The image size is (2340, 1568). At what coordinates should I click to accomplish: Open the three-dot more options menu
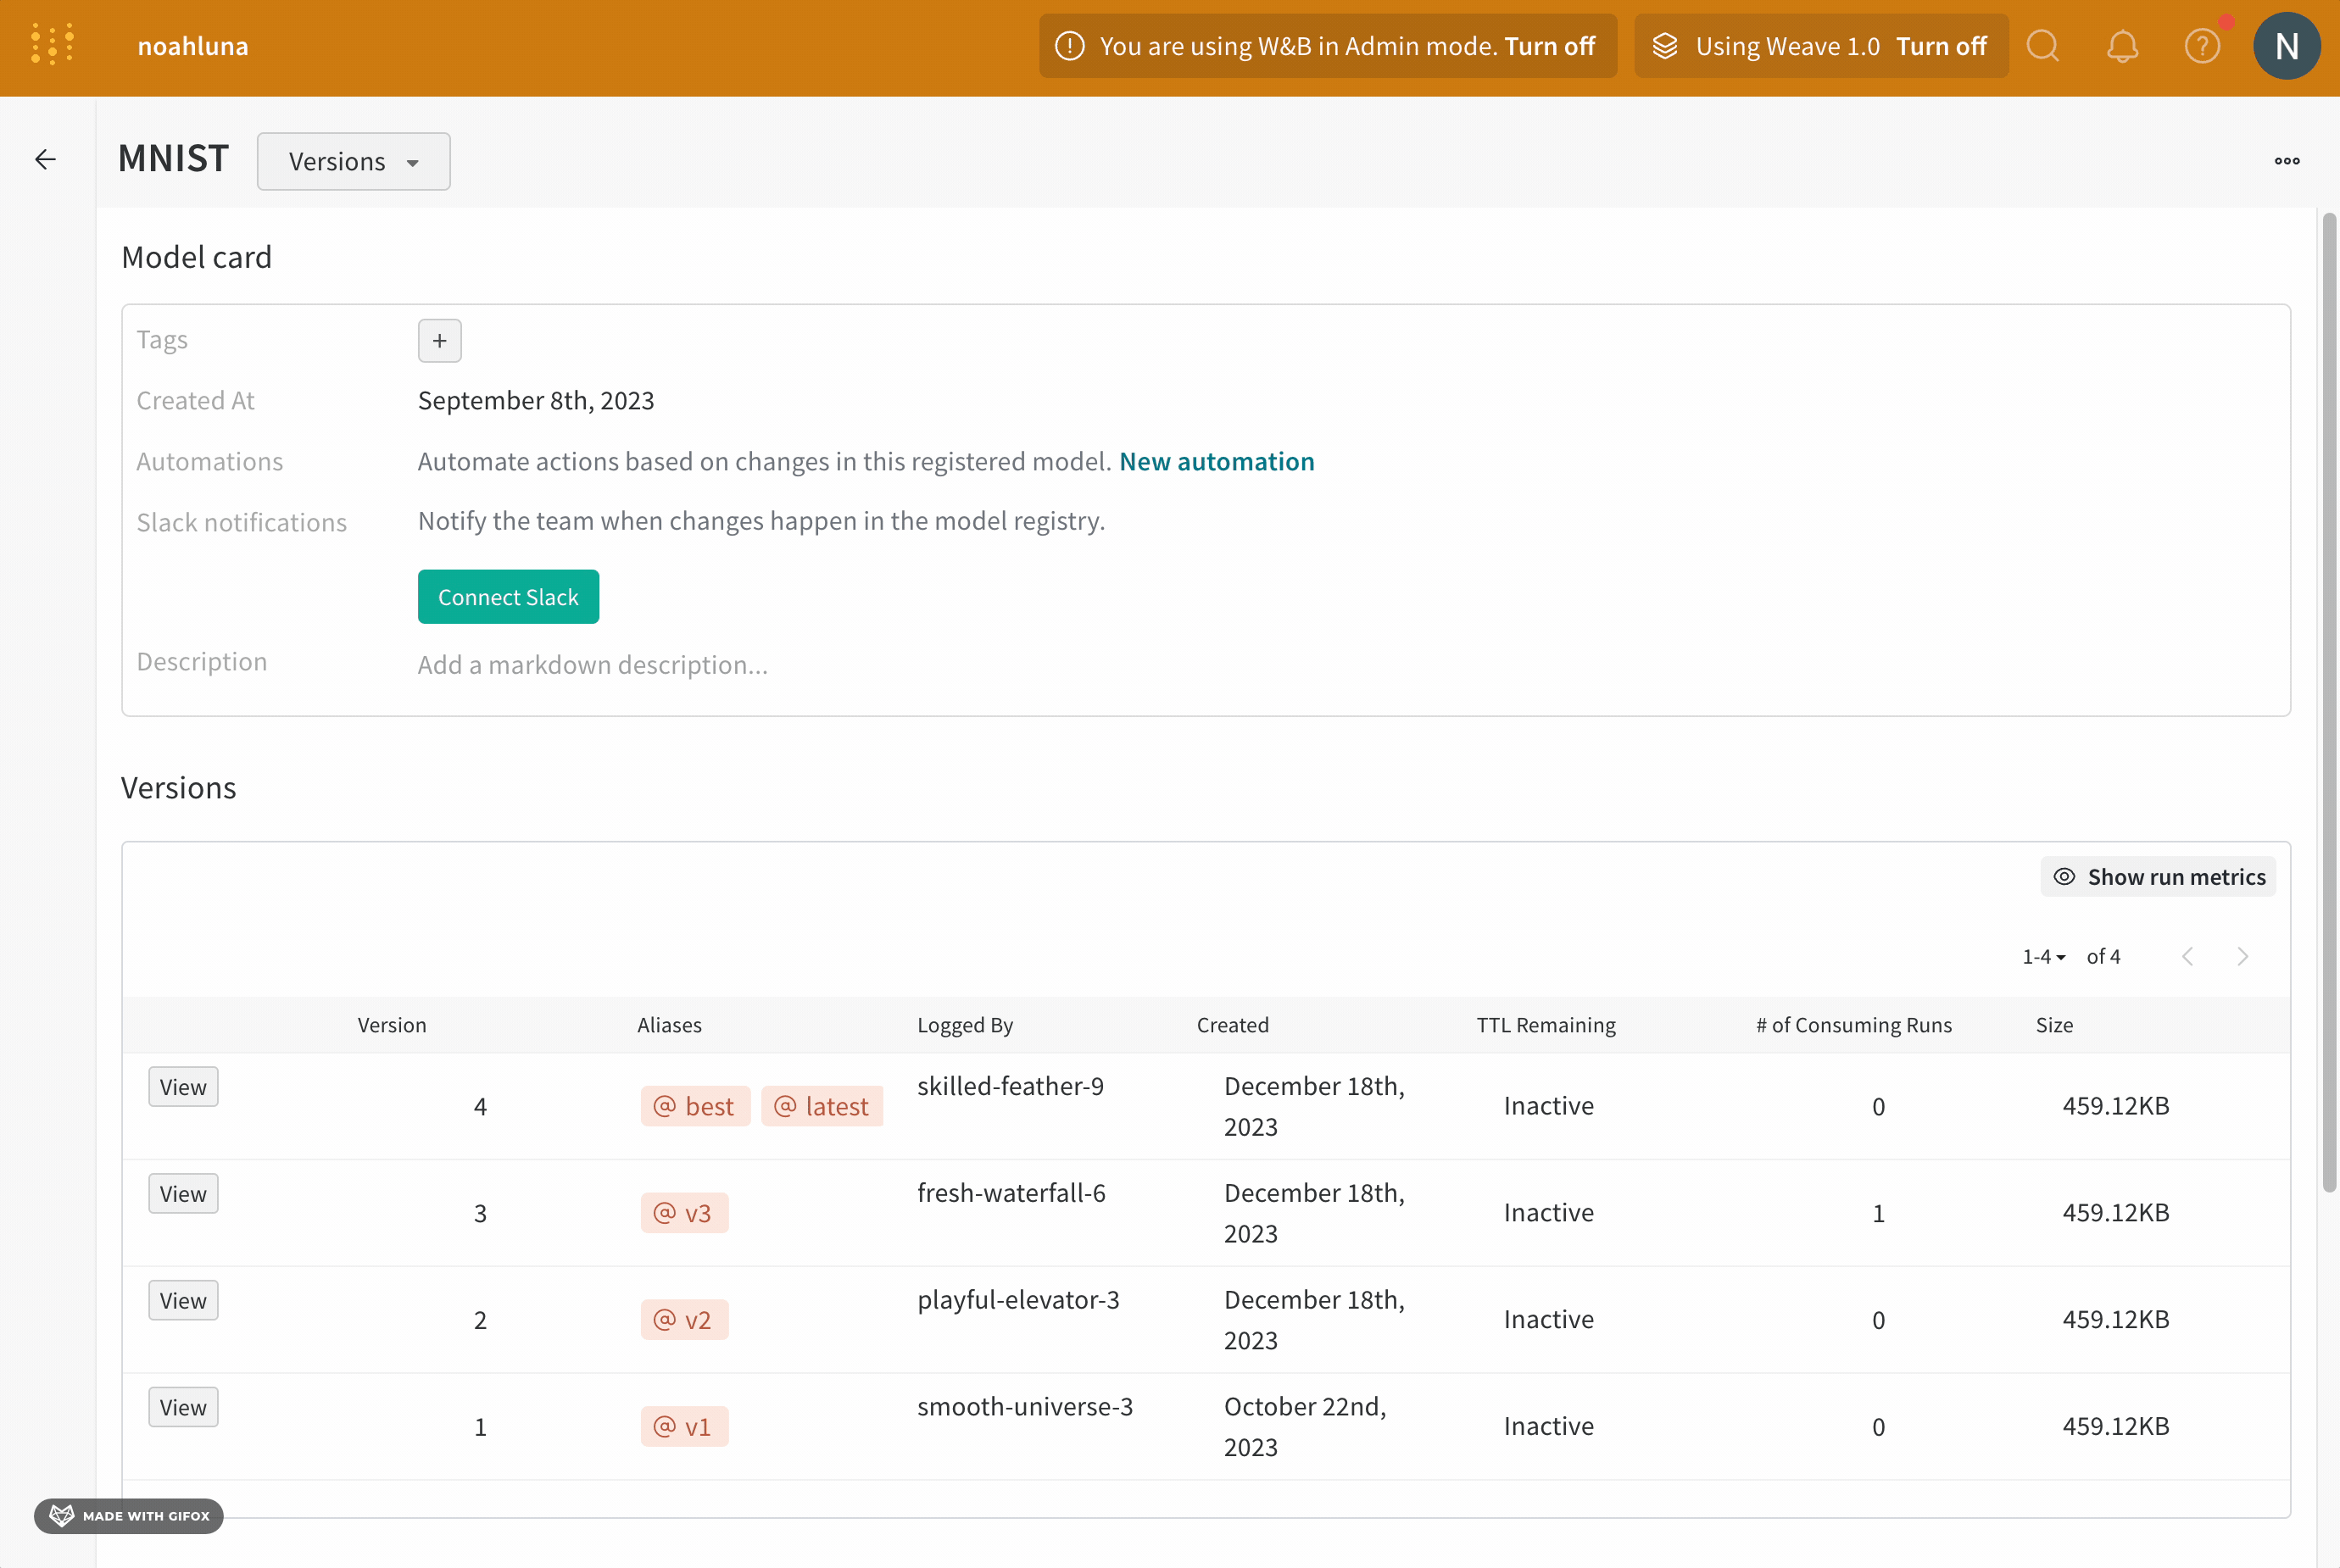coord(2286,161)
